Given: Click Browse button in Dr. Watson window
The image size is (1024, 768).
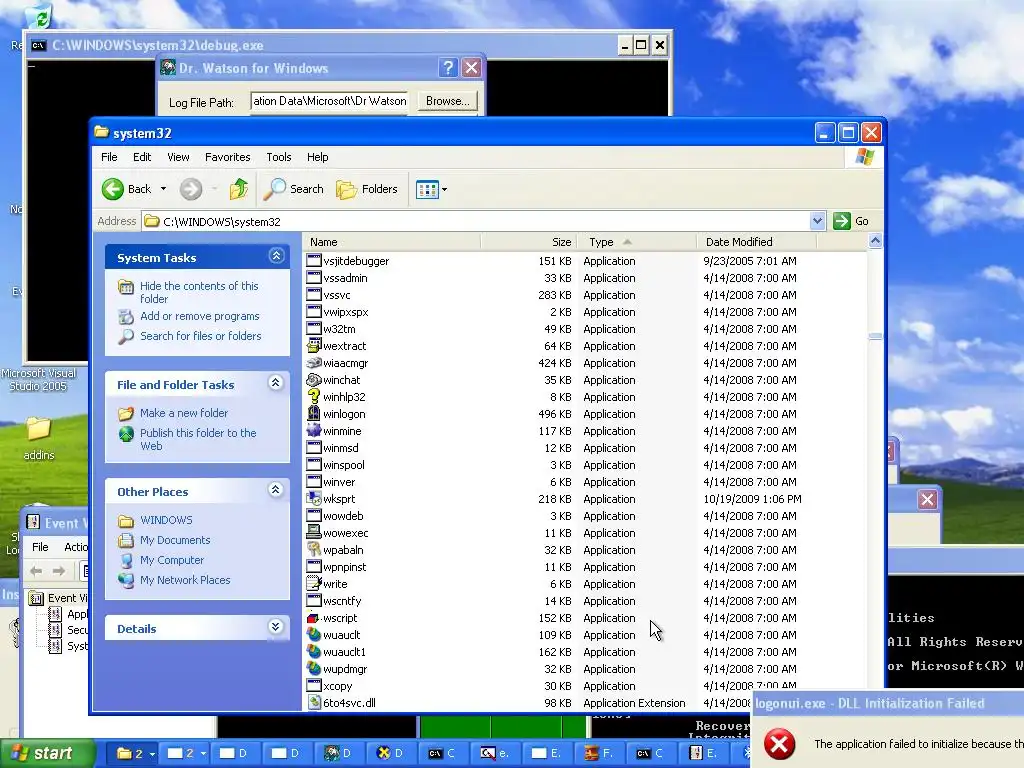Looking at the screenshot, I should click(x=447, y=101).
